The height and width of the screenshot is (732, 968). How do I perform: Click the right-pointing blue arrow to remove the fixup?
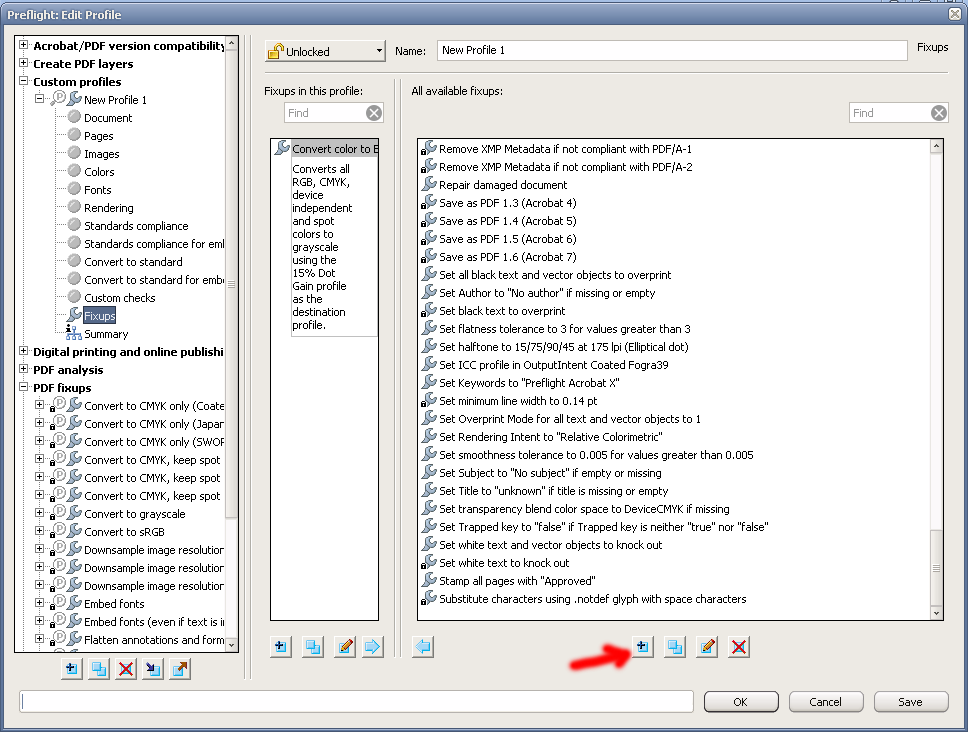373,647
